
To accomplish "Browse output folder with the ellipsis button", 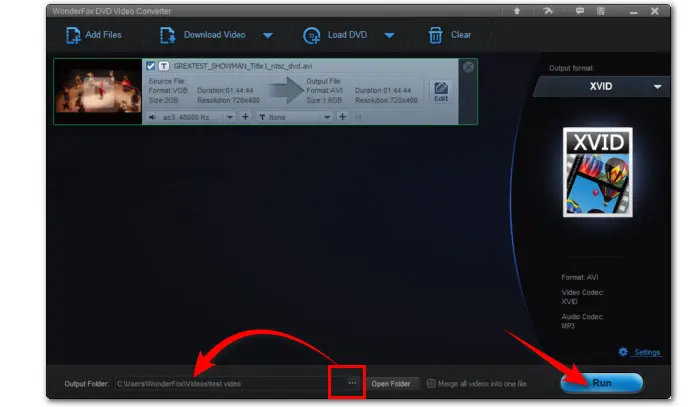I will (x=352, y=383).
